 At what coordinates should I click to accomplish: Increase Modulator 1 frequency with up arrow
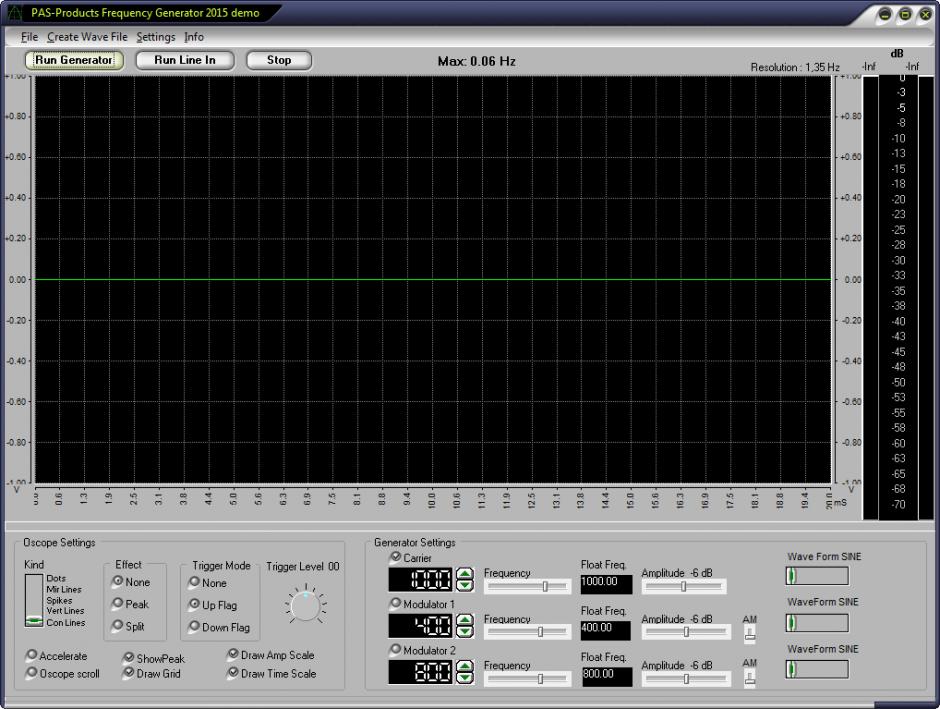tap(465, 620)
